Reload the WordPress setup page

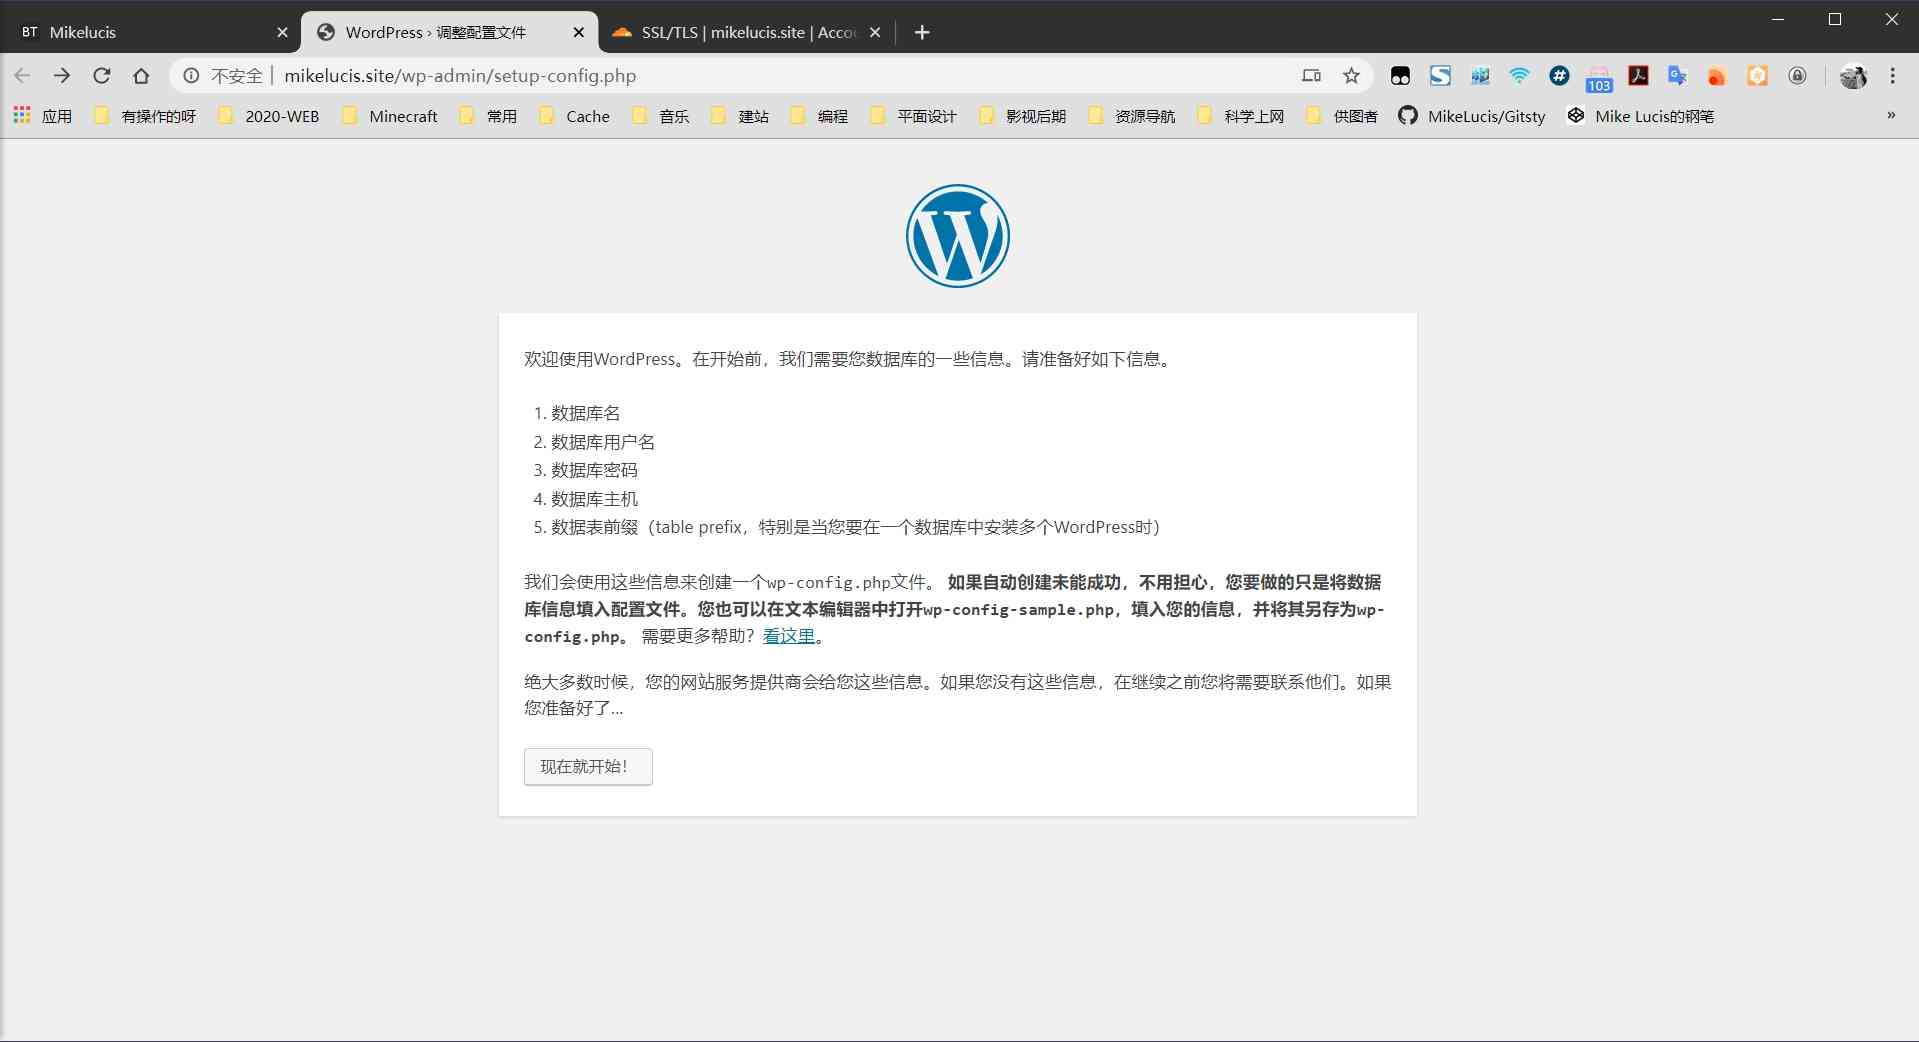coord(102,75)
